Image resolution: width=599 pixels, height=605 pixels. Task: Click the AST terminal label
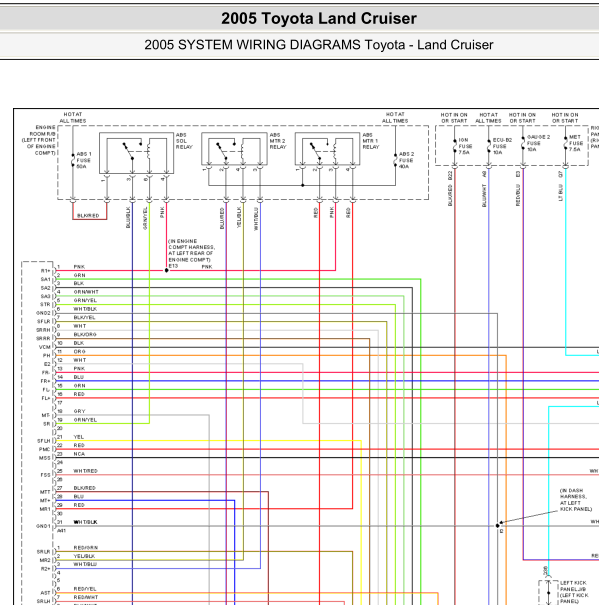[46, 593]
